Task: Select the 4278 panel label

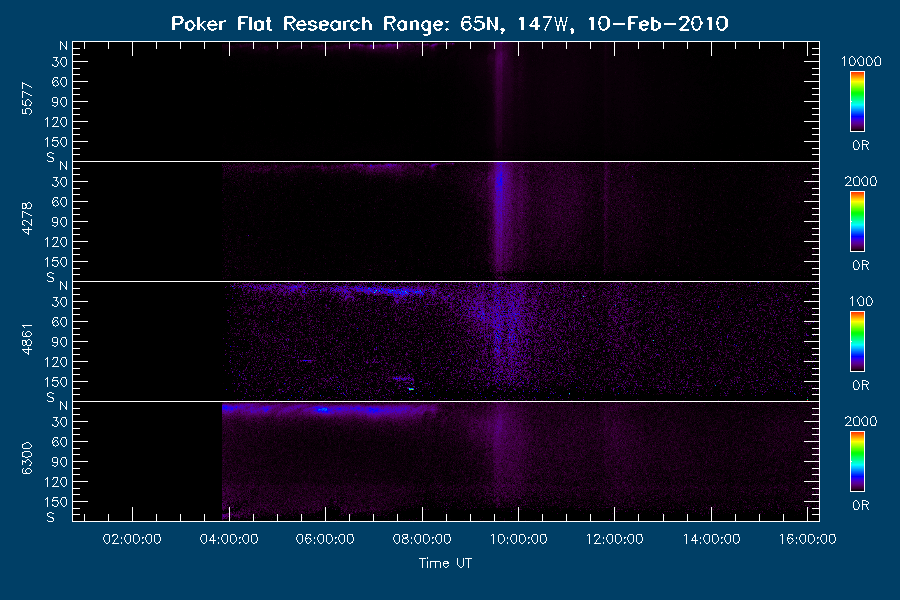Action: pyautogui.click(x=27, y=219)
